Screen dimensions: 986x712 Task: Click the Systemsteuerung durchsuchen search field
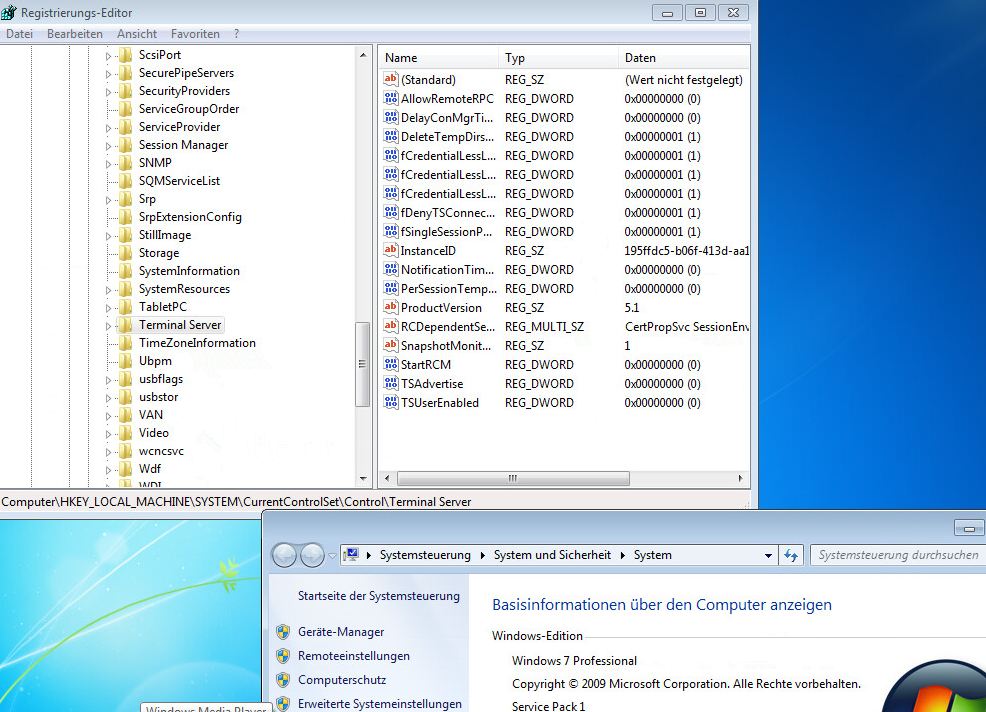coord(898,555)
